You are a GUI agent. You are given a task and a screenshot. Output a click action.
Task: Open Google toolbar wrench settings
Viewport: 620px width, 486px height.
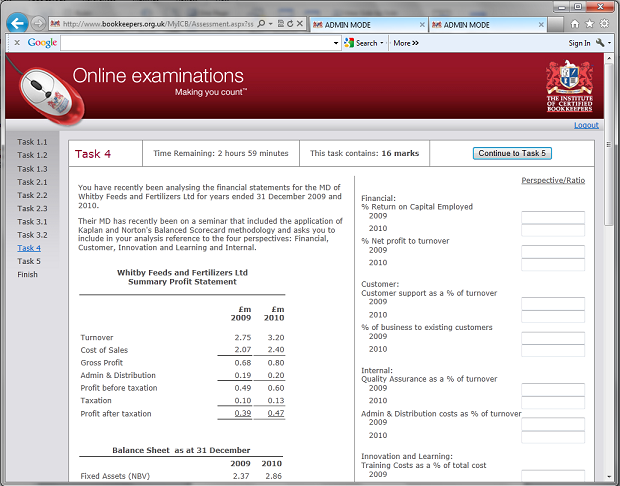coord(600,43)
